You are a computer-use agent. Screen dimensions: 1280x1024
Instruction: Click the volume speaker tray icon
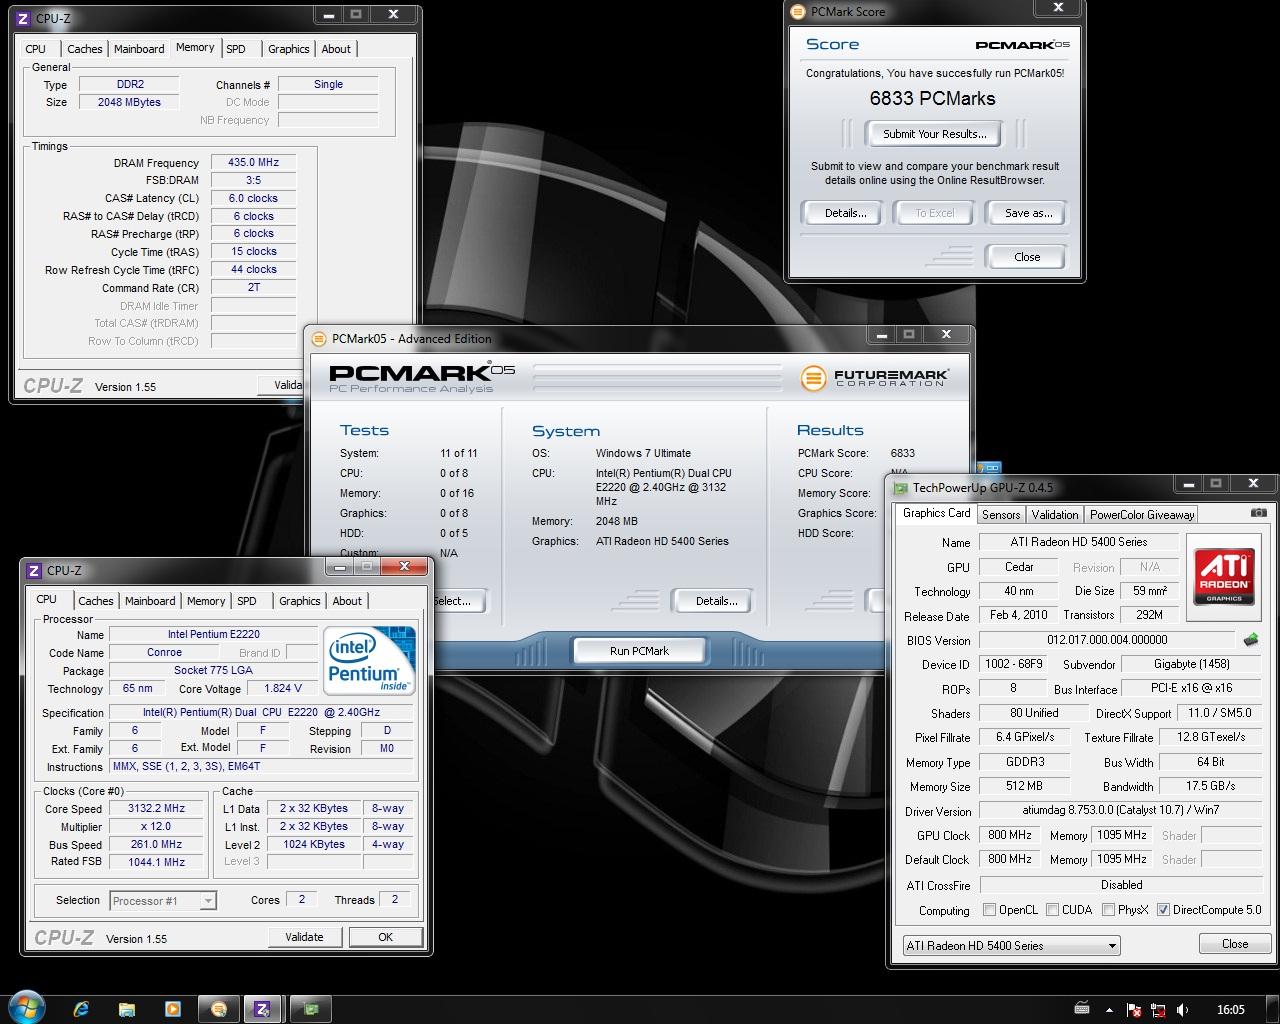(x=1184, y=1010)
